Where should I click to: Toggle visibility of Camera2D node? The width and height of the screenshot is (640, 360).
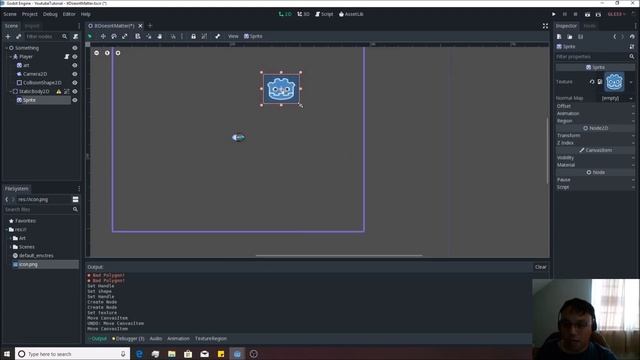75,74
